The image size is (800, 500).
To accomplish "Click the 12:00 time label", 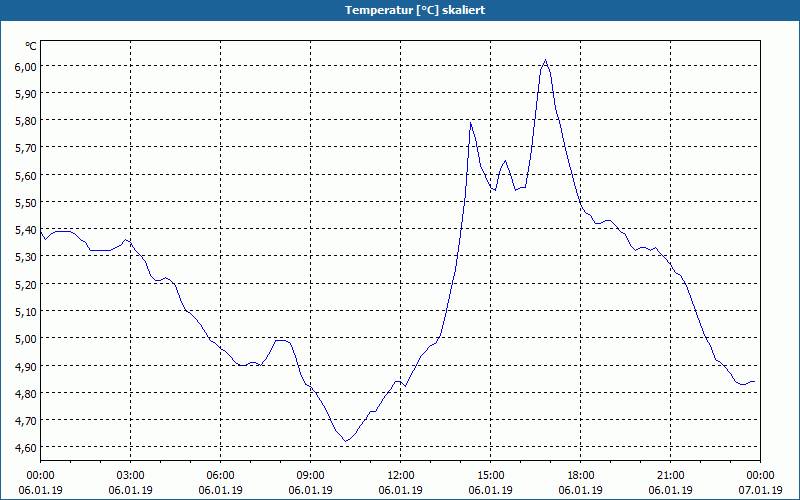I will pos(401,476).
